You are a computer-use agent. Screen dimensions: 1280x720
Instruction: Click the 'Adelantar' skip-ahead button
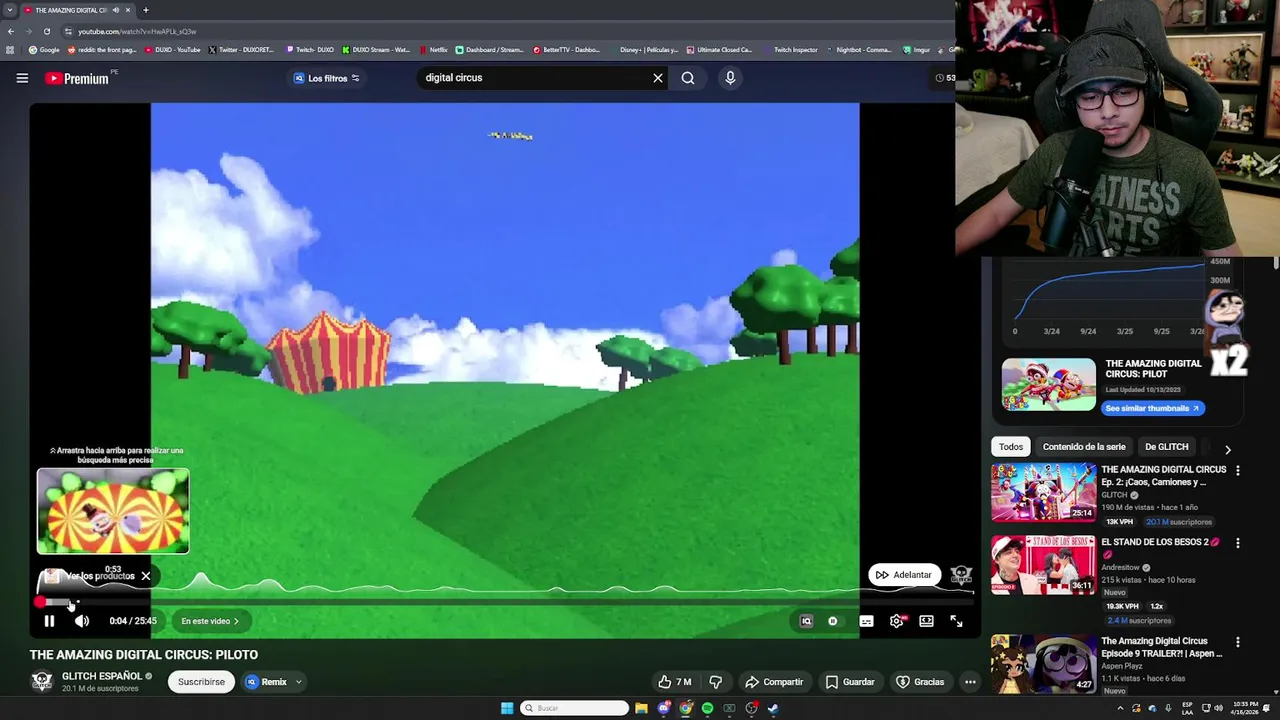(x=903, y=575)
